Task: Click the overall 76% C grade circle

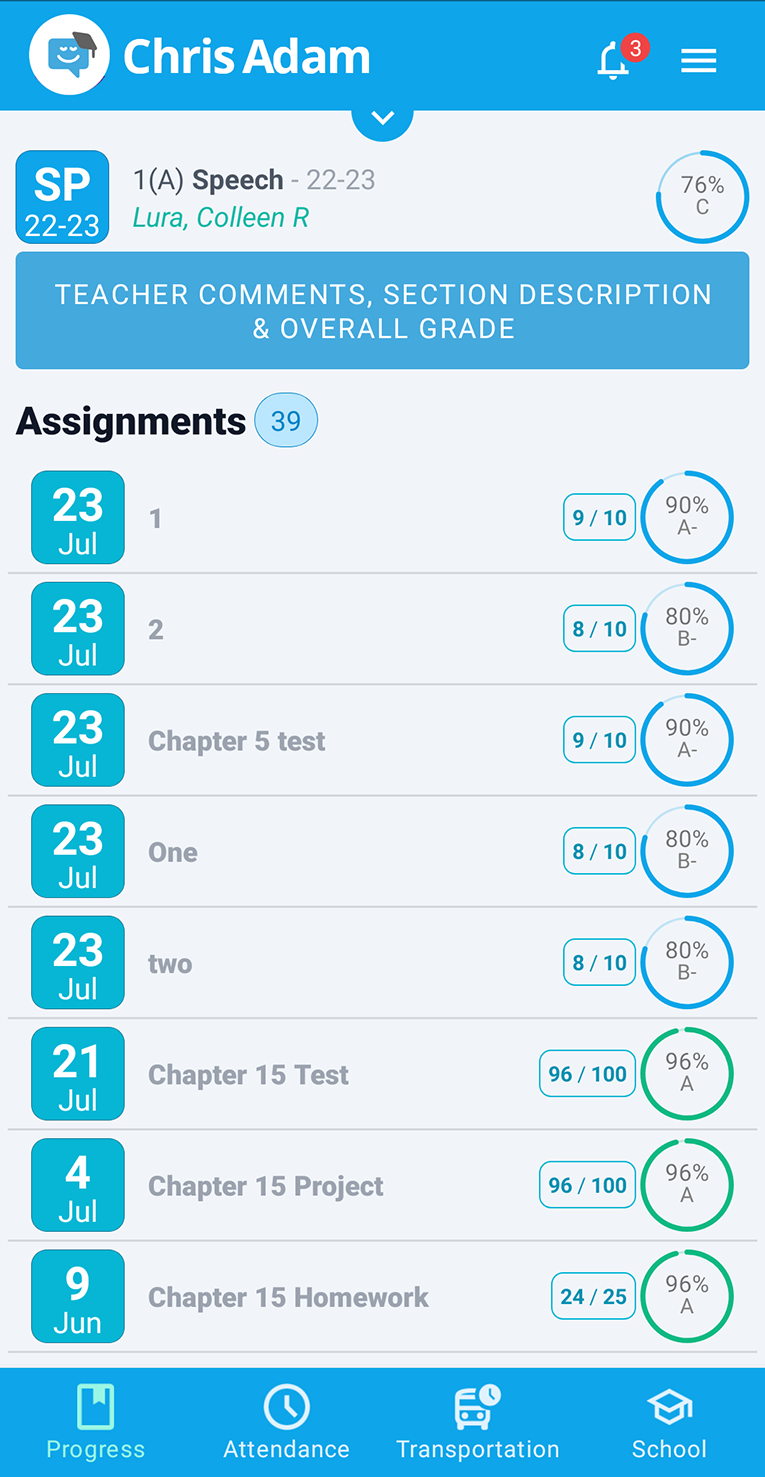Action: click(702, 197)
